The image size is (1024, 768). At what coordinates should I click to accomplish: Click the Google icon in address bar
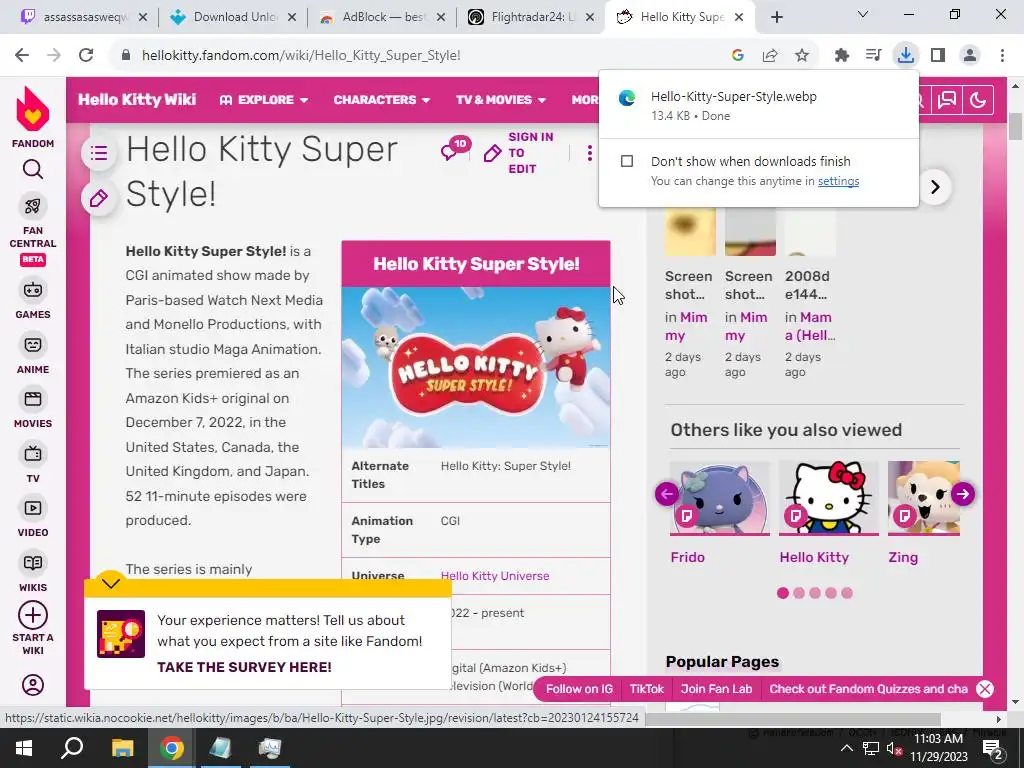pyautogui.click(x=738, y=56)
